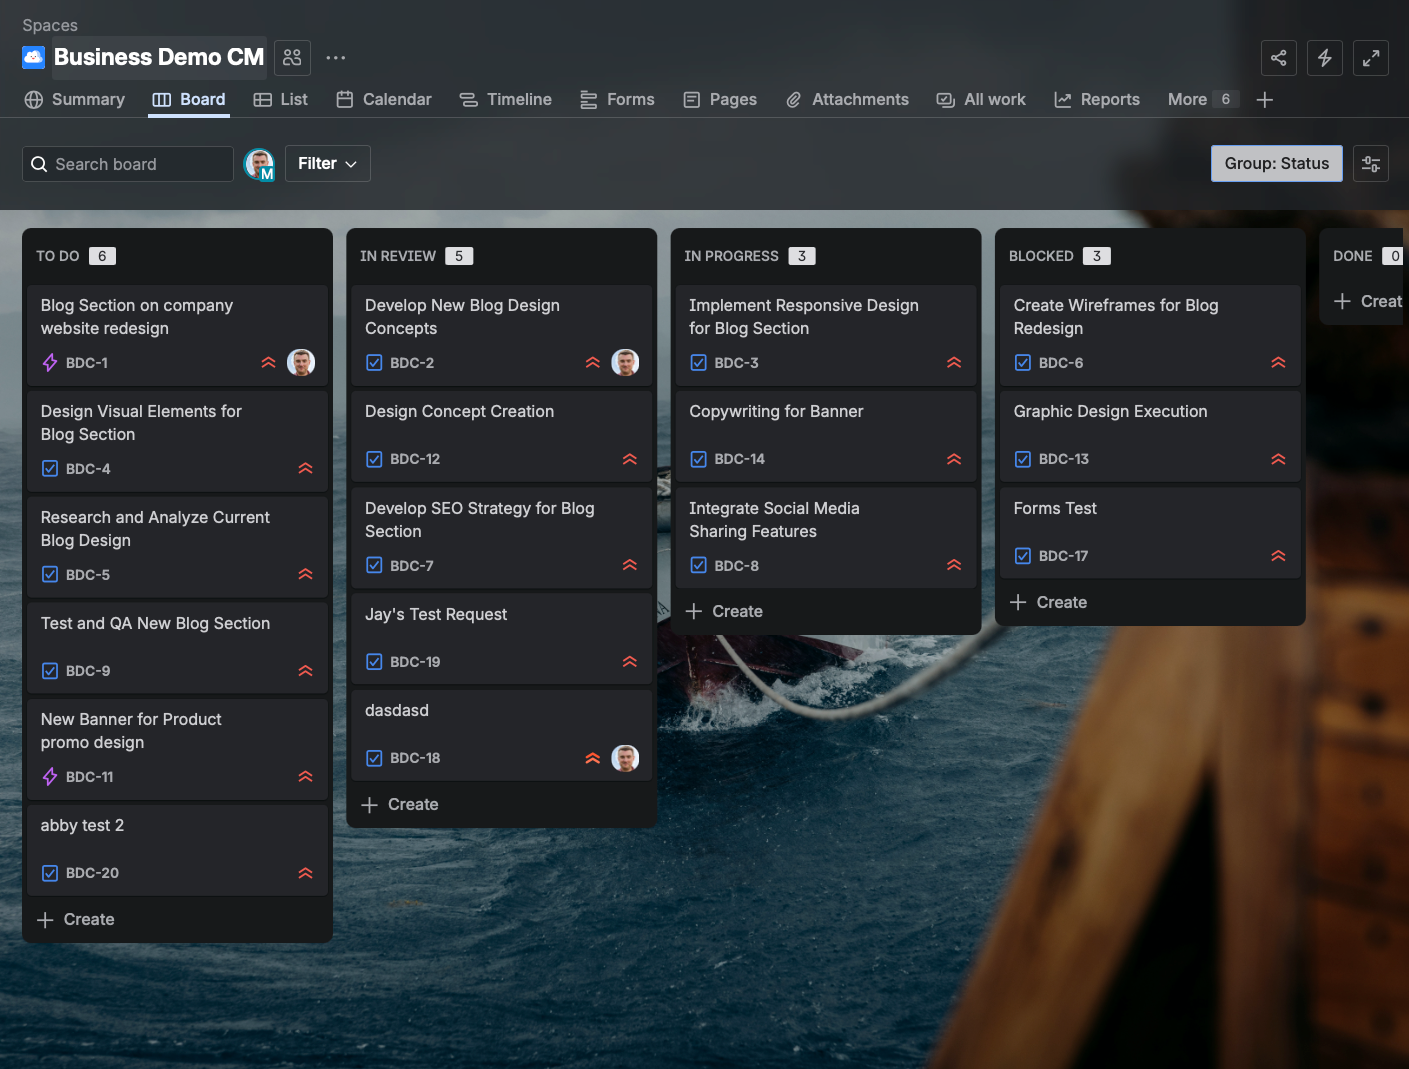Open the Group: Status dropdown
This screenshot has width=1409, height=1069.
[x=1276, y=164]
